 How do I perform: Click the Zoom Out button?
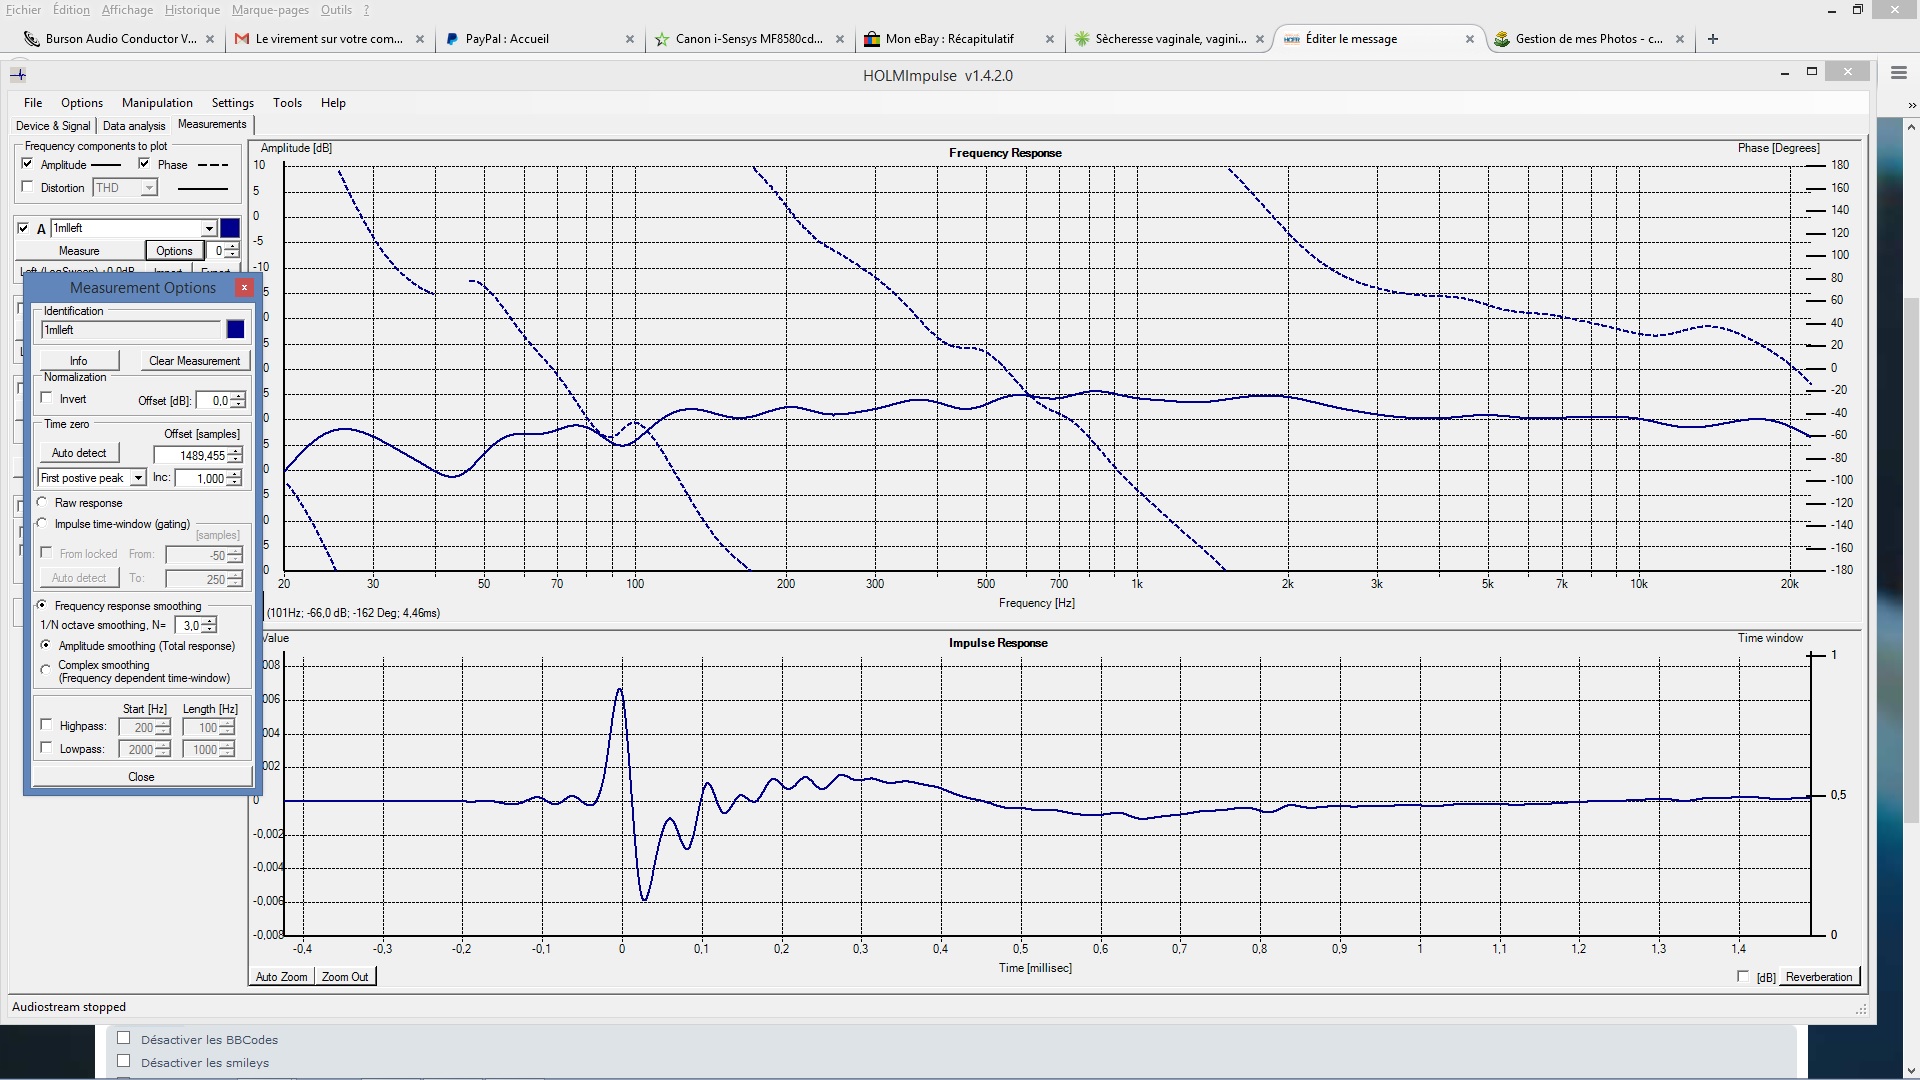click(345, 977)
